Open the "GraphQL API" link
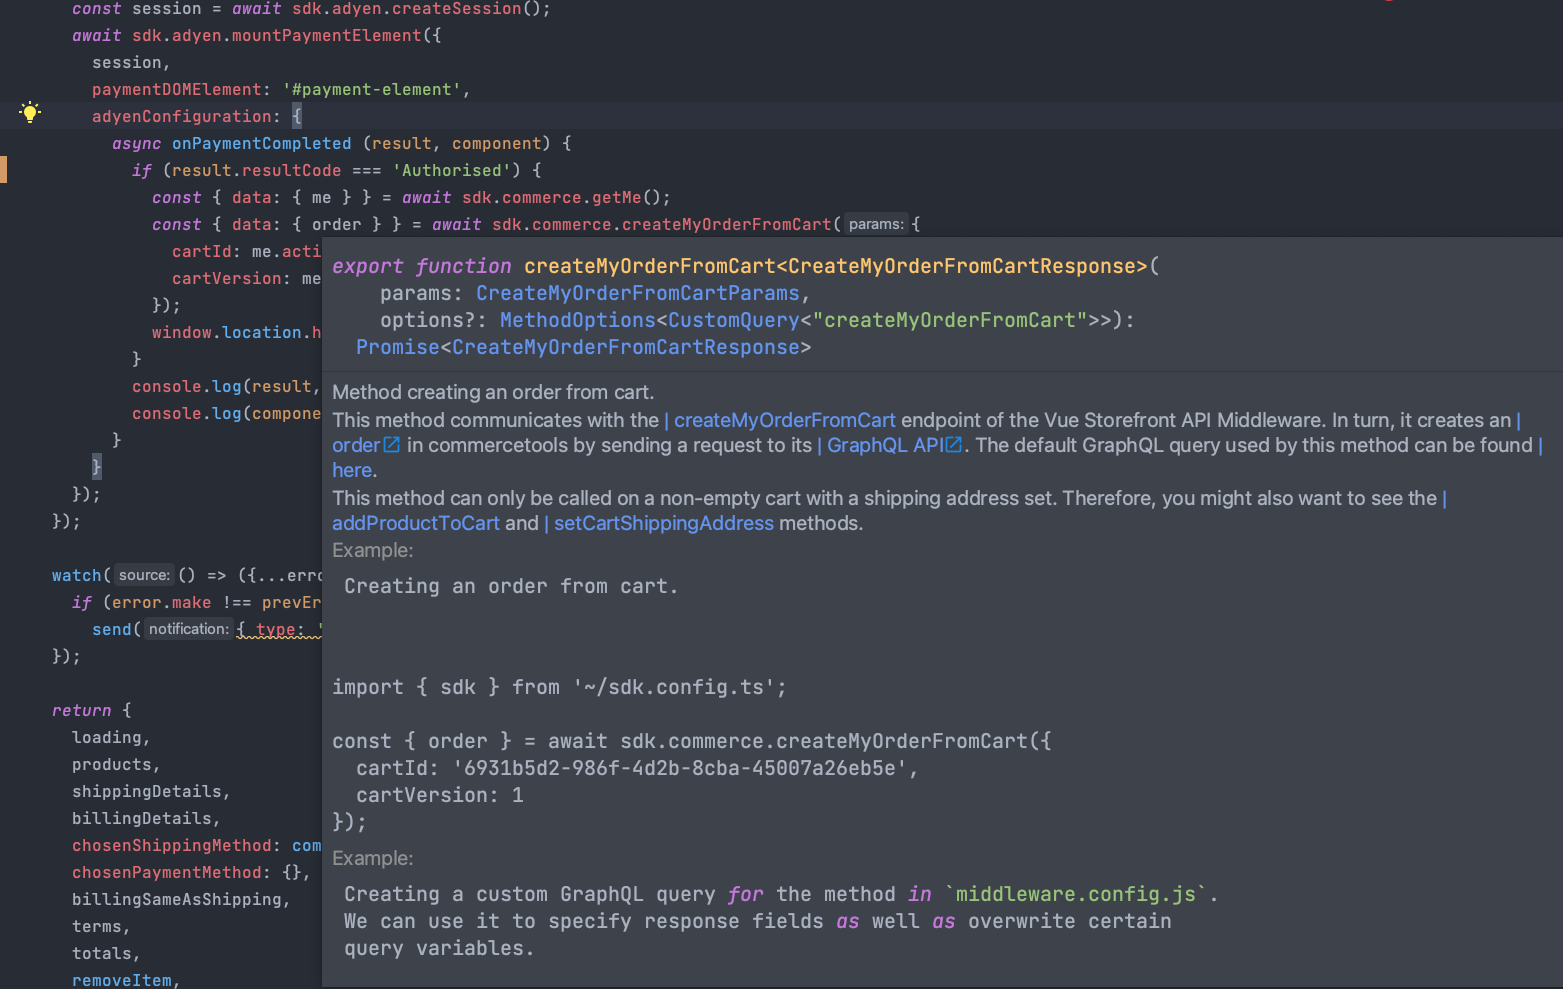The width and height of the screenshot is (1563, 989). pyautogui.click(x=884, y=446)
